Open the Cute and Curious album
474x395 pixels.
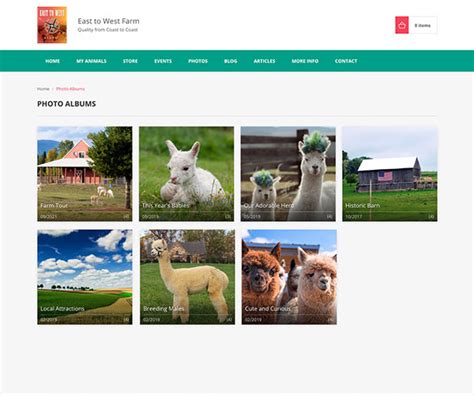289,277
